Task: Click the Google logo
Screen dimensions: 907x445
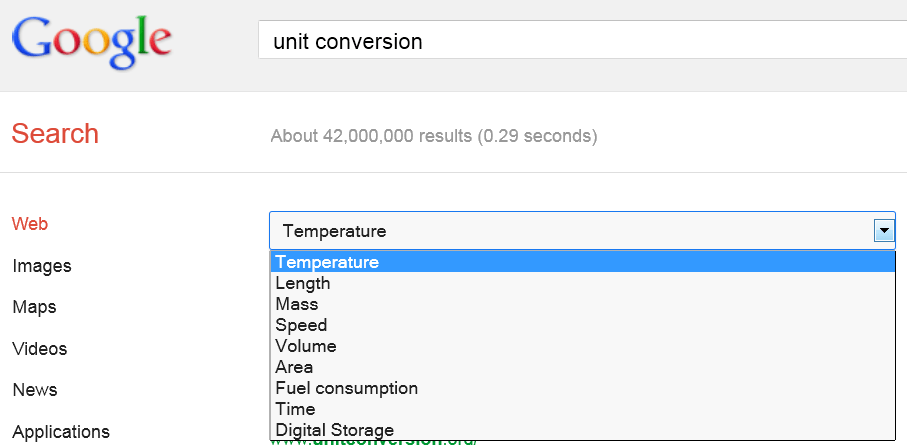Action: pyautogui.click(x=91, y=43)
